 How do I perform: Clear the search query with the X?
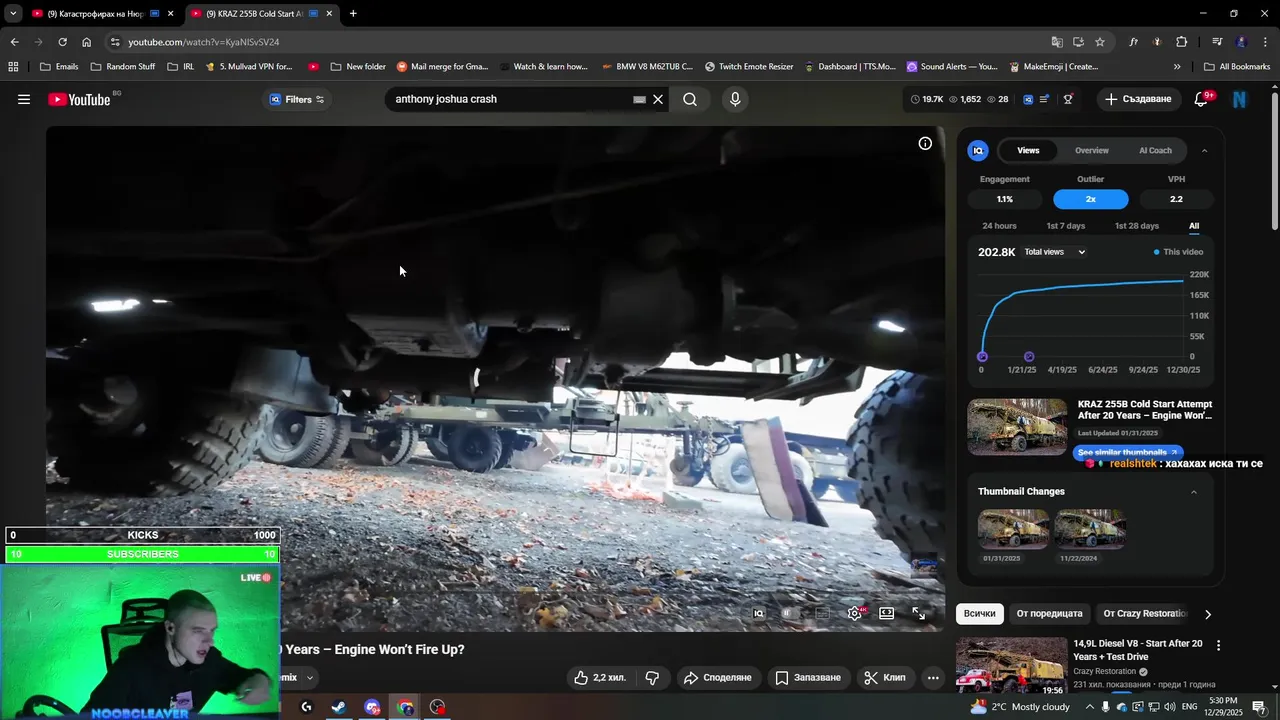click(x=658, y=99)
